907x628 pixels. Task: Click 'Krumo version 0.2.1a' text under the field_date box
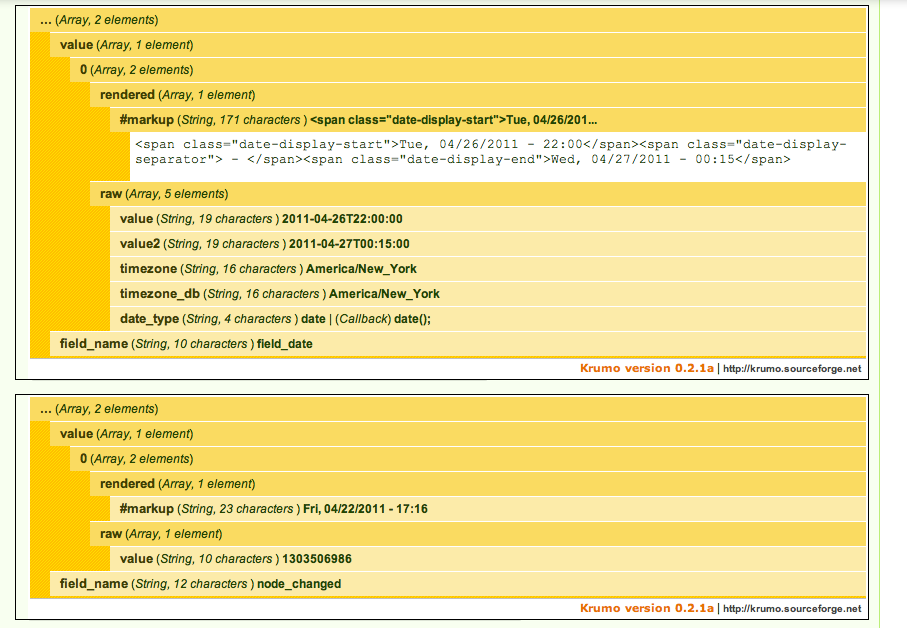tap(647, 368)
